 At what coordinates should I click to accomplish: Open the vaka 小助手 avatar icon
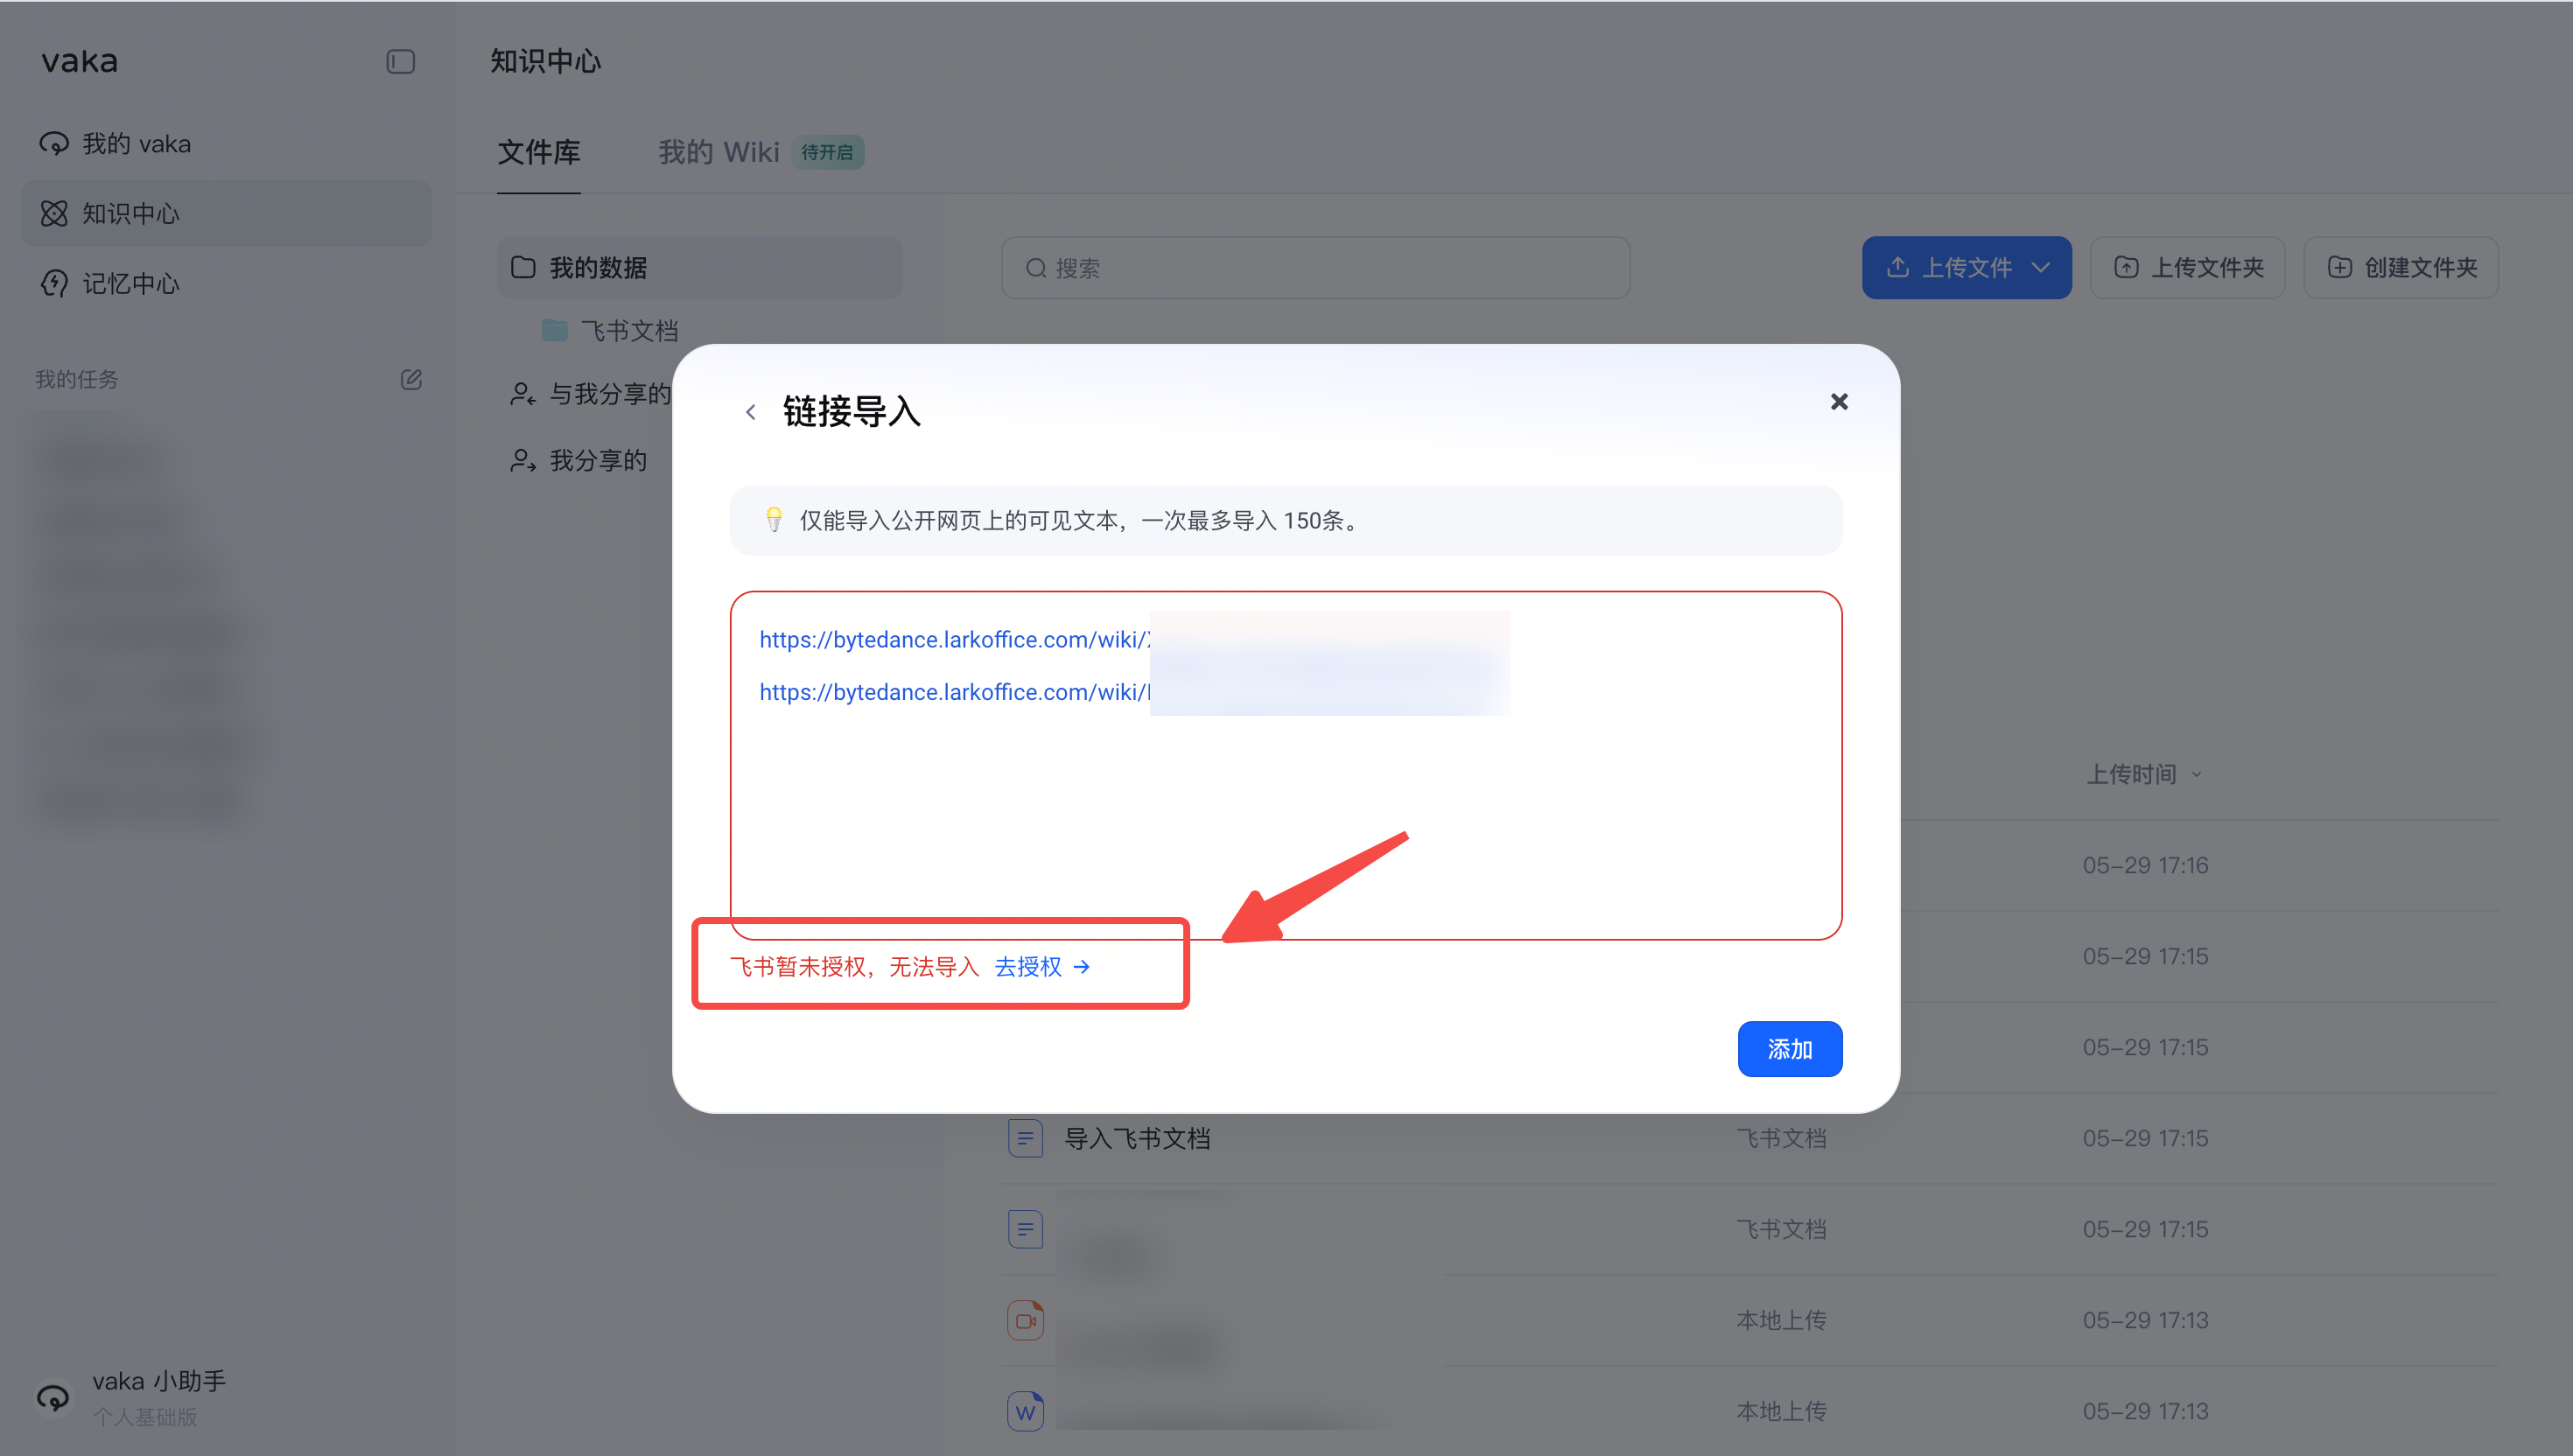pos(53,1397)
